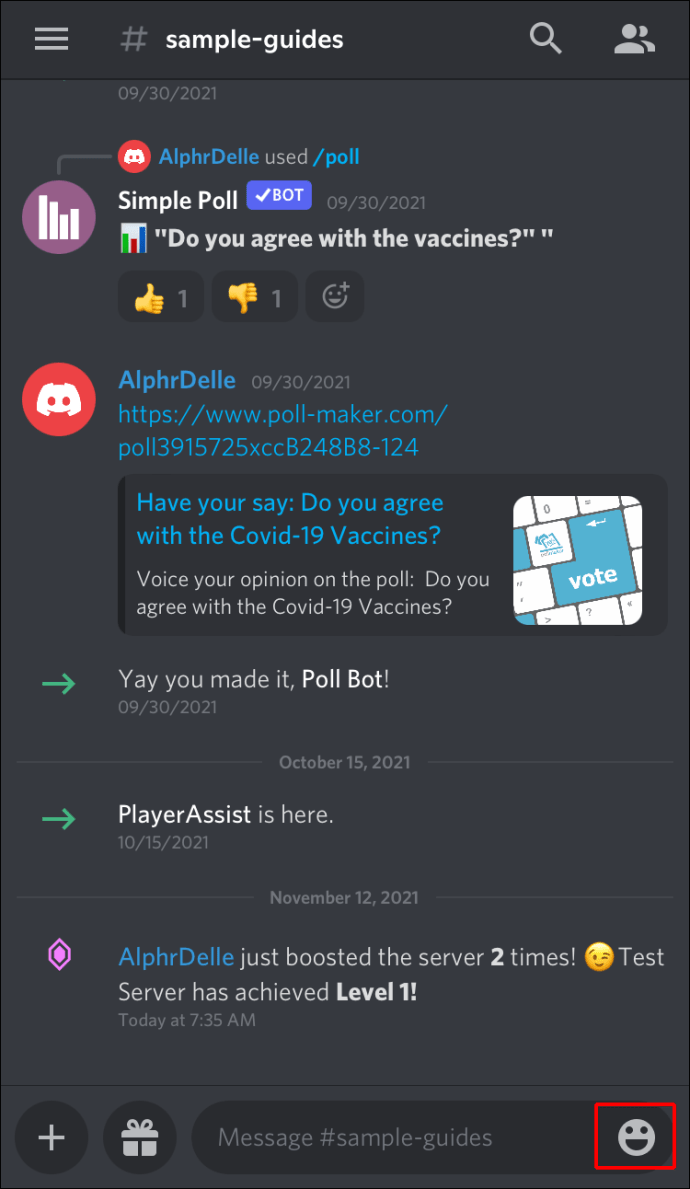Screen dimensions: 690x1189
Task: Open the plus attachment button
Action: pyautogui.click(x=52, y=1137)
